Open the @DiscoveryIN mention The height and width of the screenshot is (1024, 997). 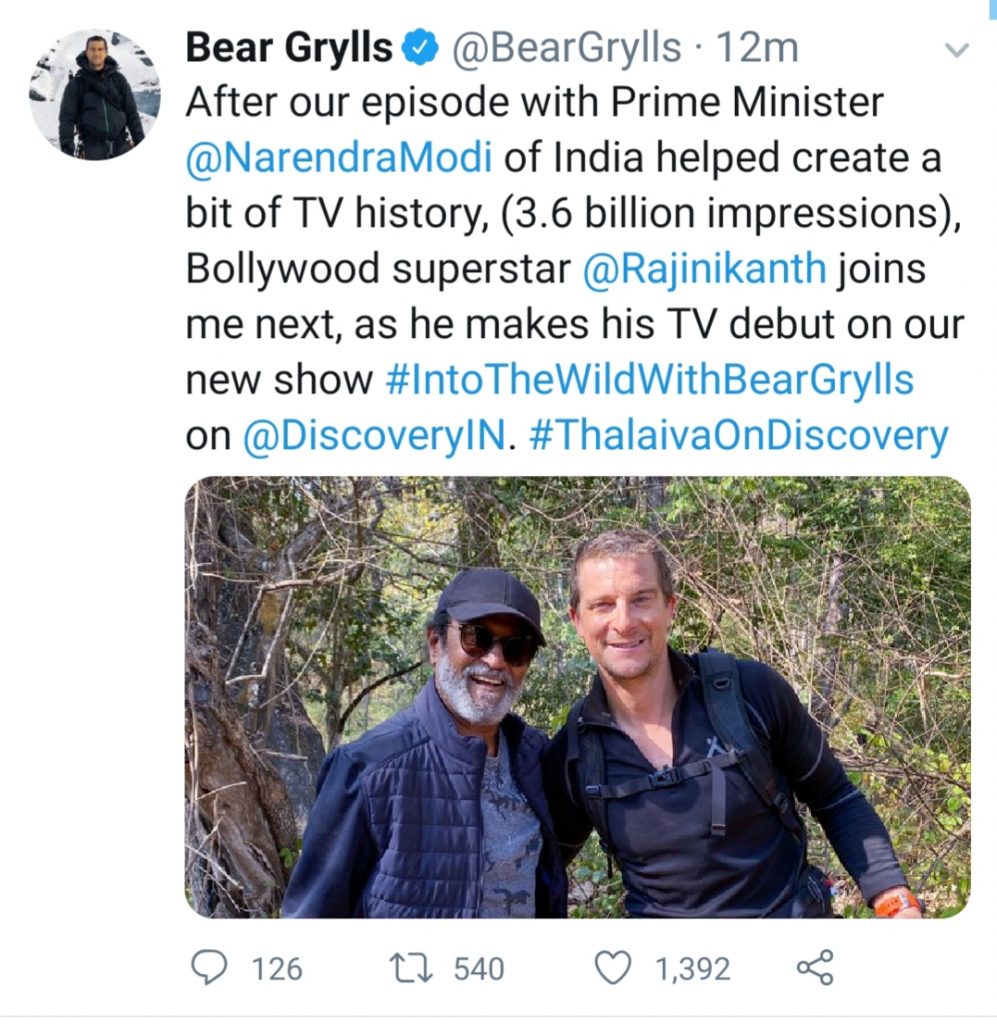tap(375, 436)
